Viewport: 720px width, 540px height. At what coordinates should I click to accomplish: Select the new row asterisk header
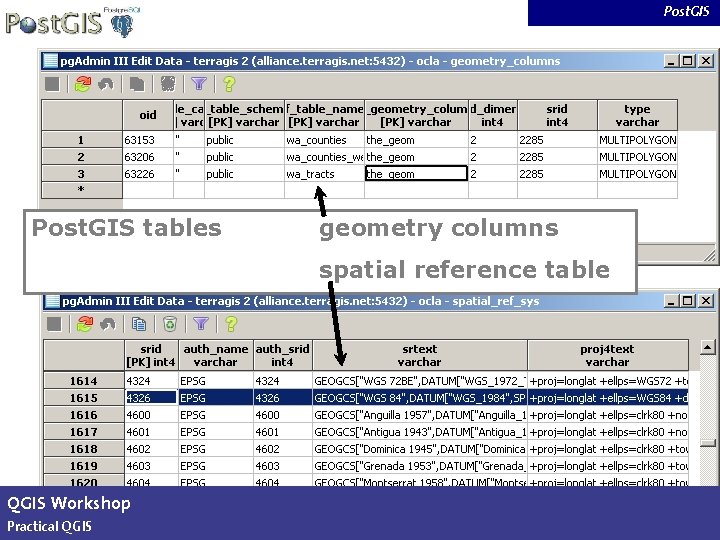(x=81, y=190)
